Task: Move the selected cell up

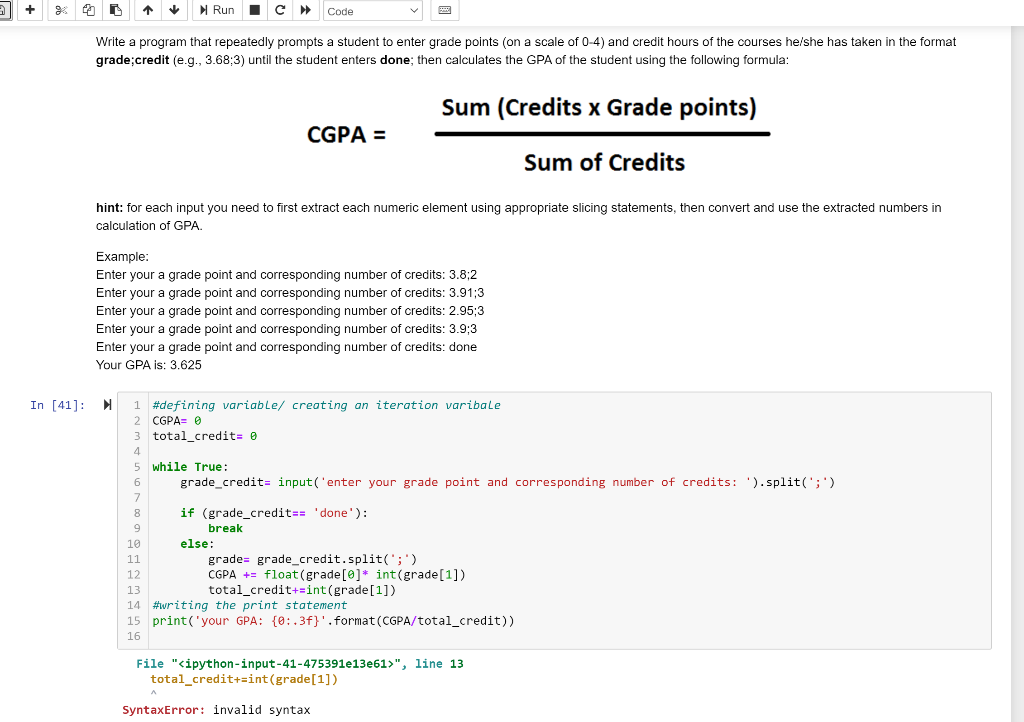Action: [x=148, y=10]
